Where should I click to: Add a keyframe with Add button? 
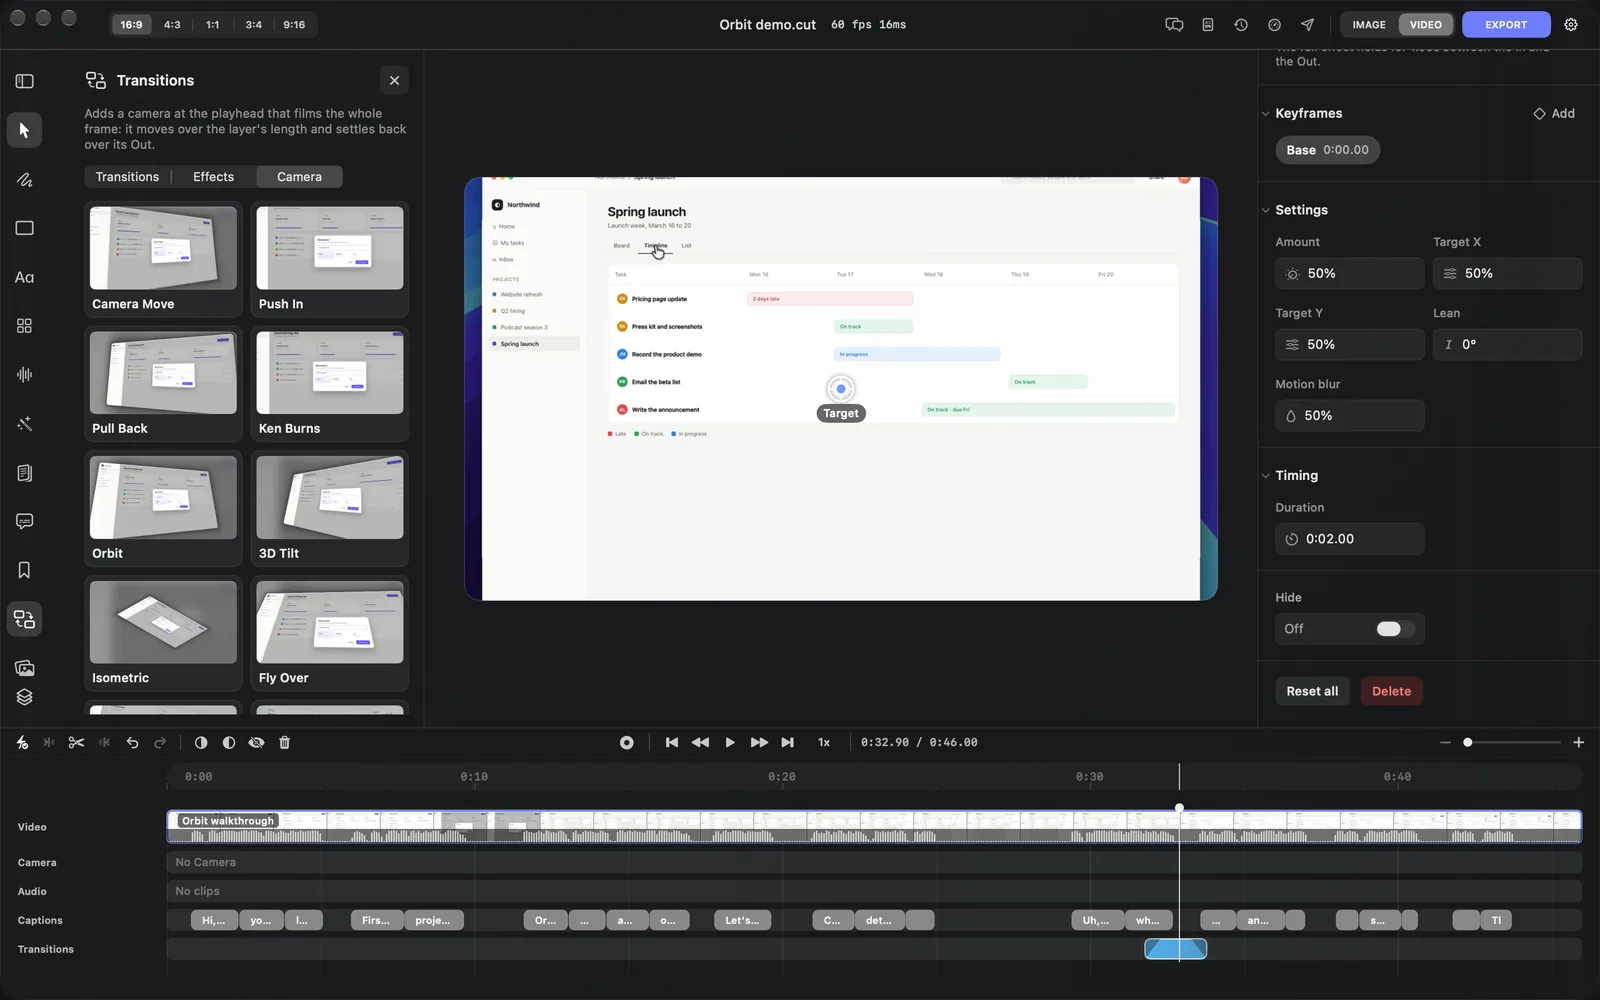(1554, 114)
